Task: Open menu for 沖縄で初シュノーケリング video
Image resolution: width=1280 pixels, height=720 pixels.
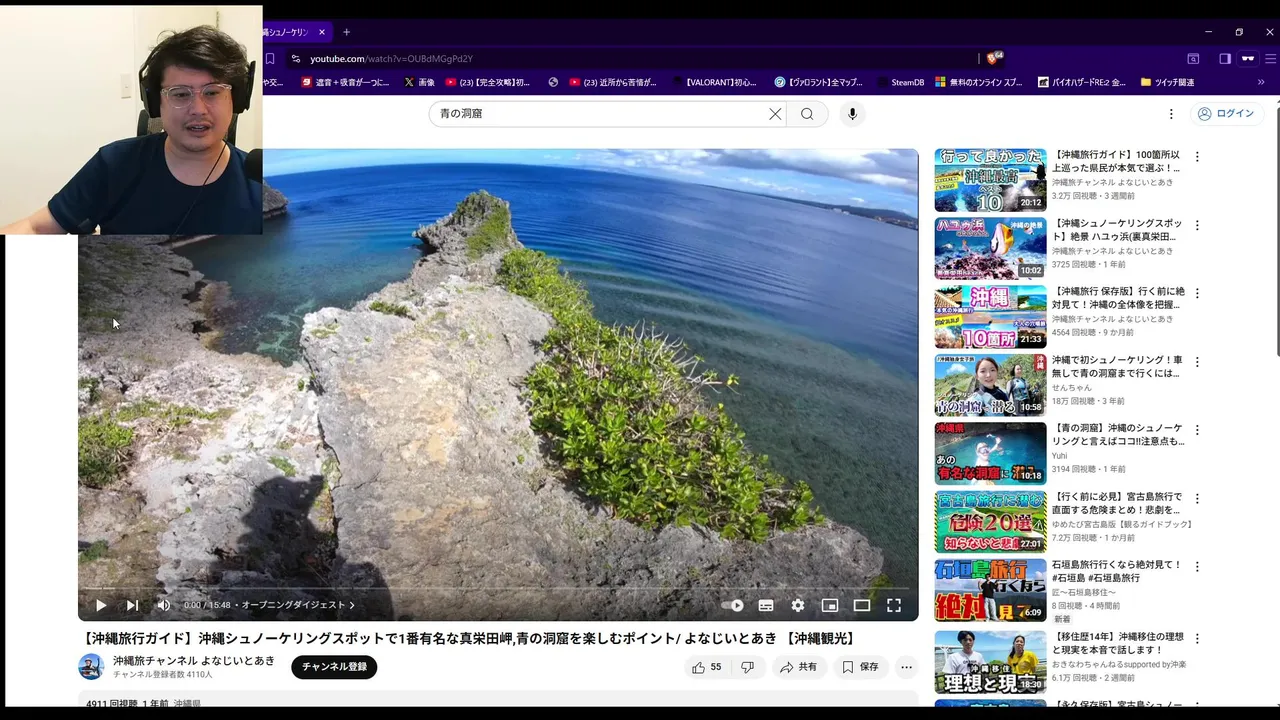Action: 1197,361
